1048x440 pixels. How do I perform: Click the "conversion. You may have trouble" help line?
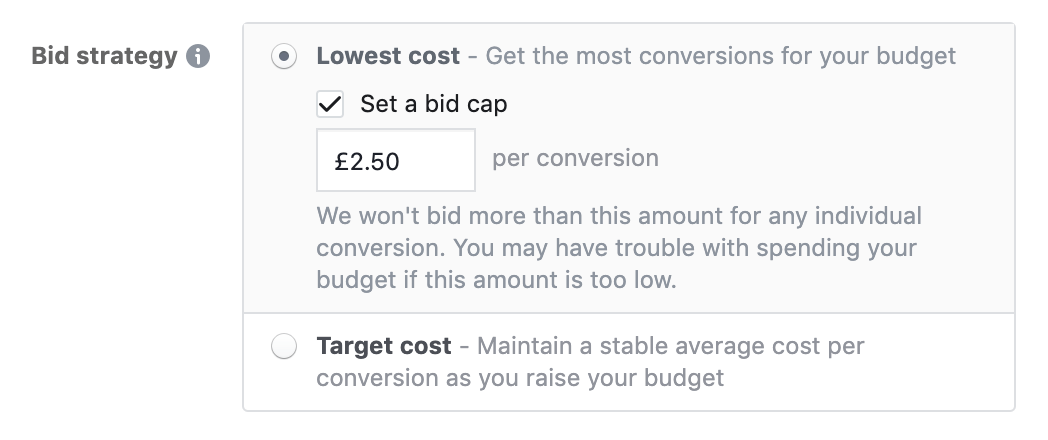(616, 248)
